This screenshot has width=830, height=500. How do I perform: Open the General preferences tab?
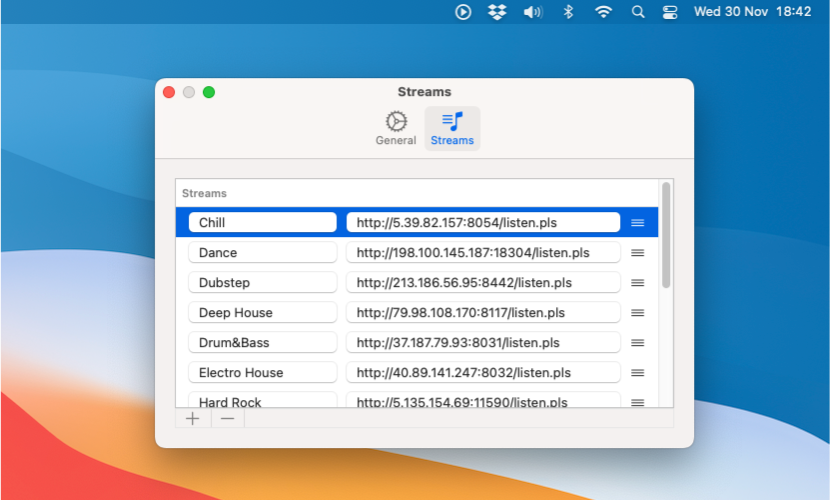point(396,128)
